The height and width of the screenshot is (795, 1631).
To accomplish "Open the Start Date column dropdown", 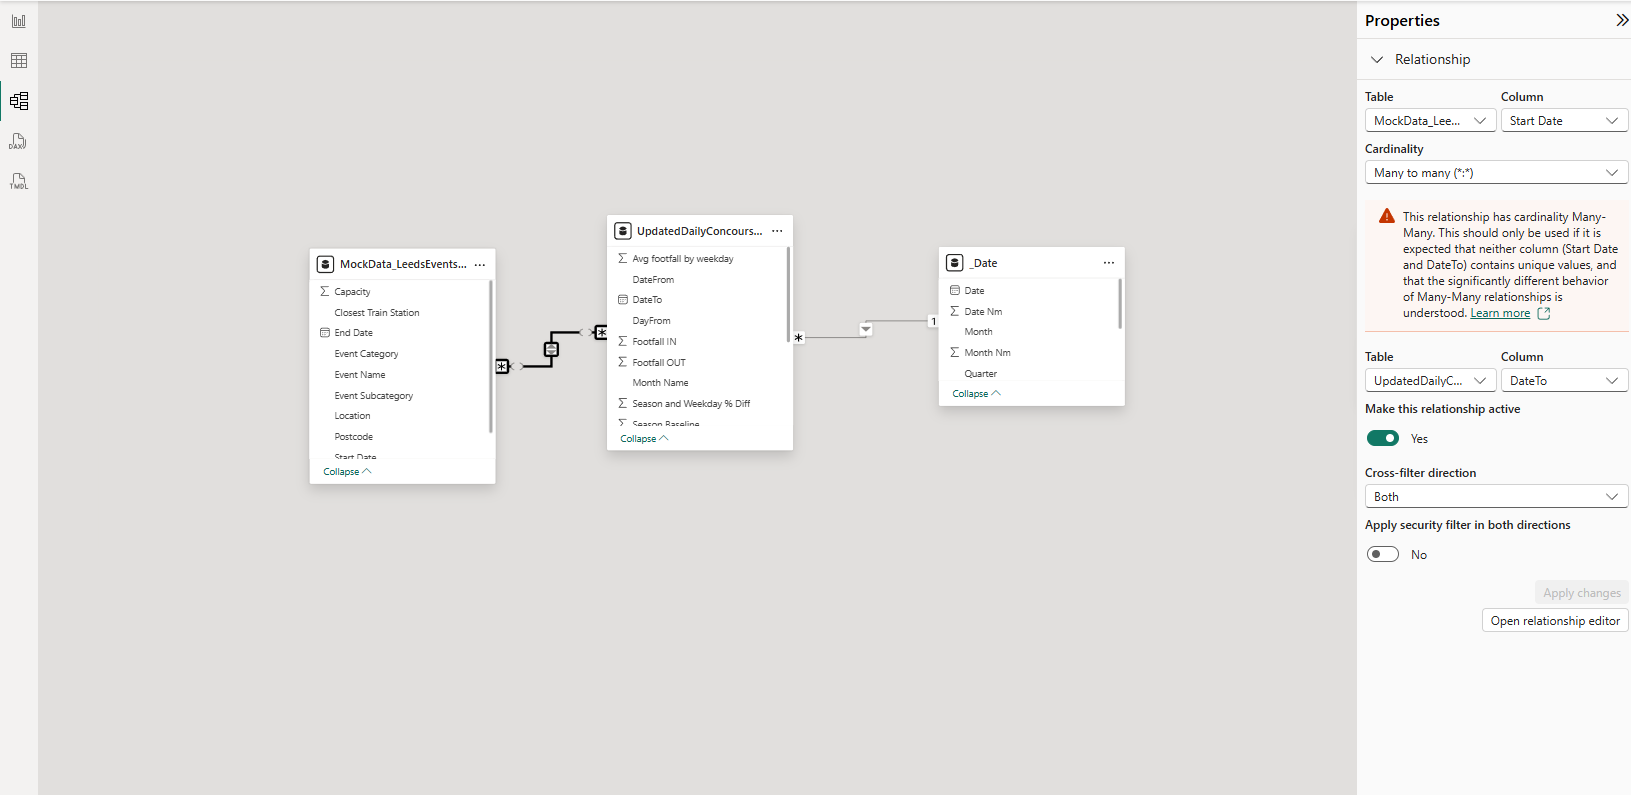I will tap(1564, 121).
